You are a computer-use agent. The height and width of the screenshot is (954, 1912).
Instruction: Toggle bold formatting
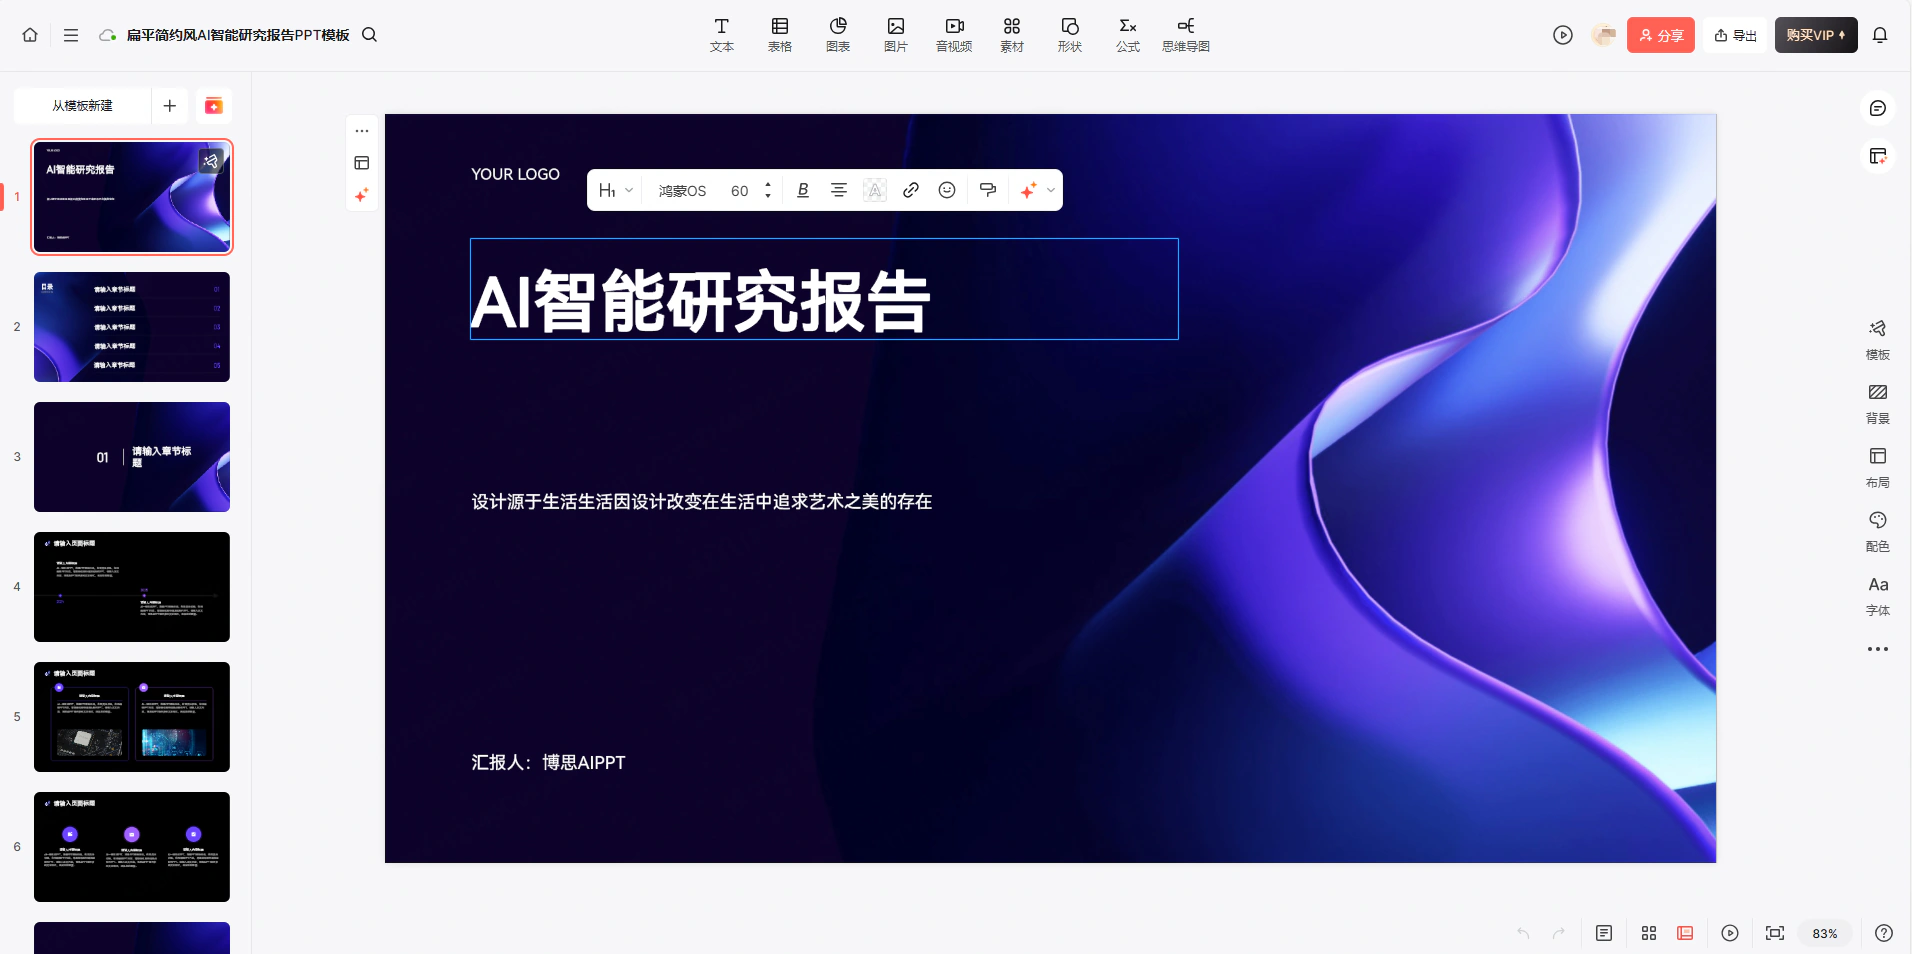click(803, 190)
